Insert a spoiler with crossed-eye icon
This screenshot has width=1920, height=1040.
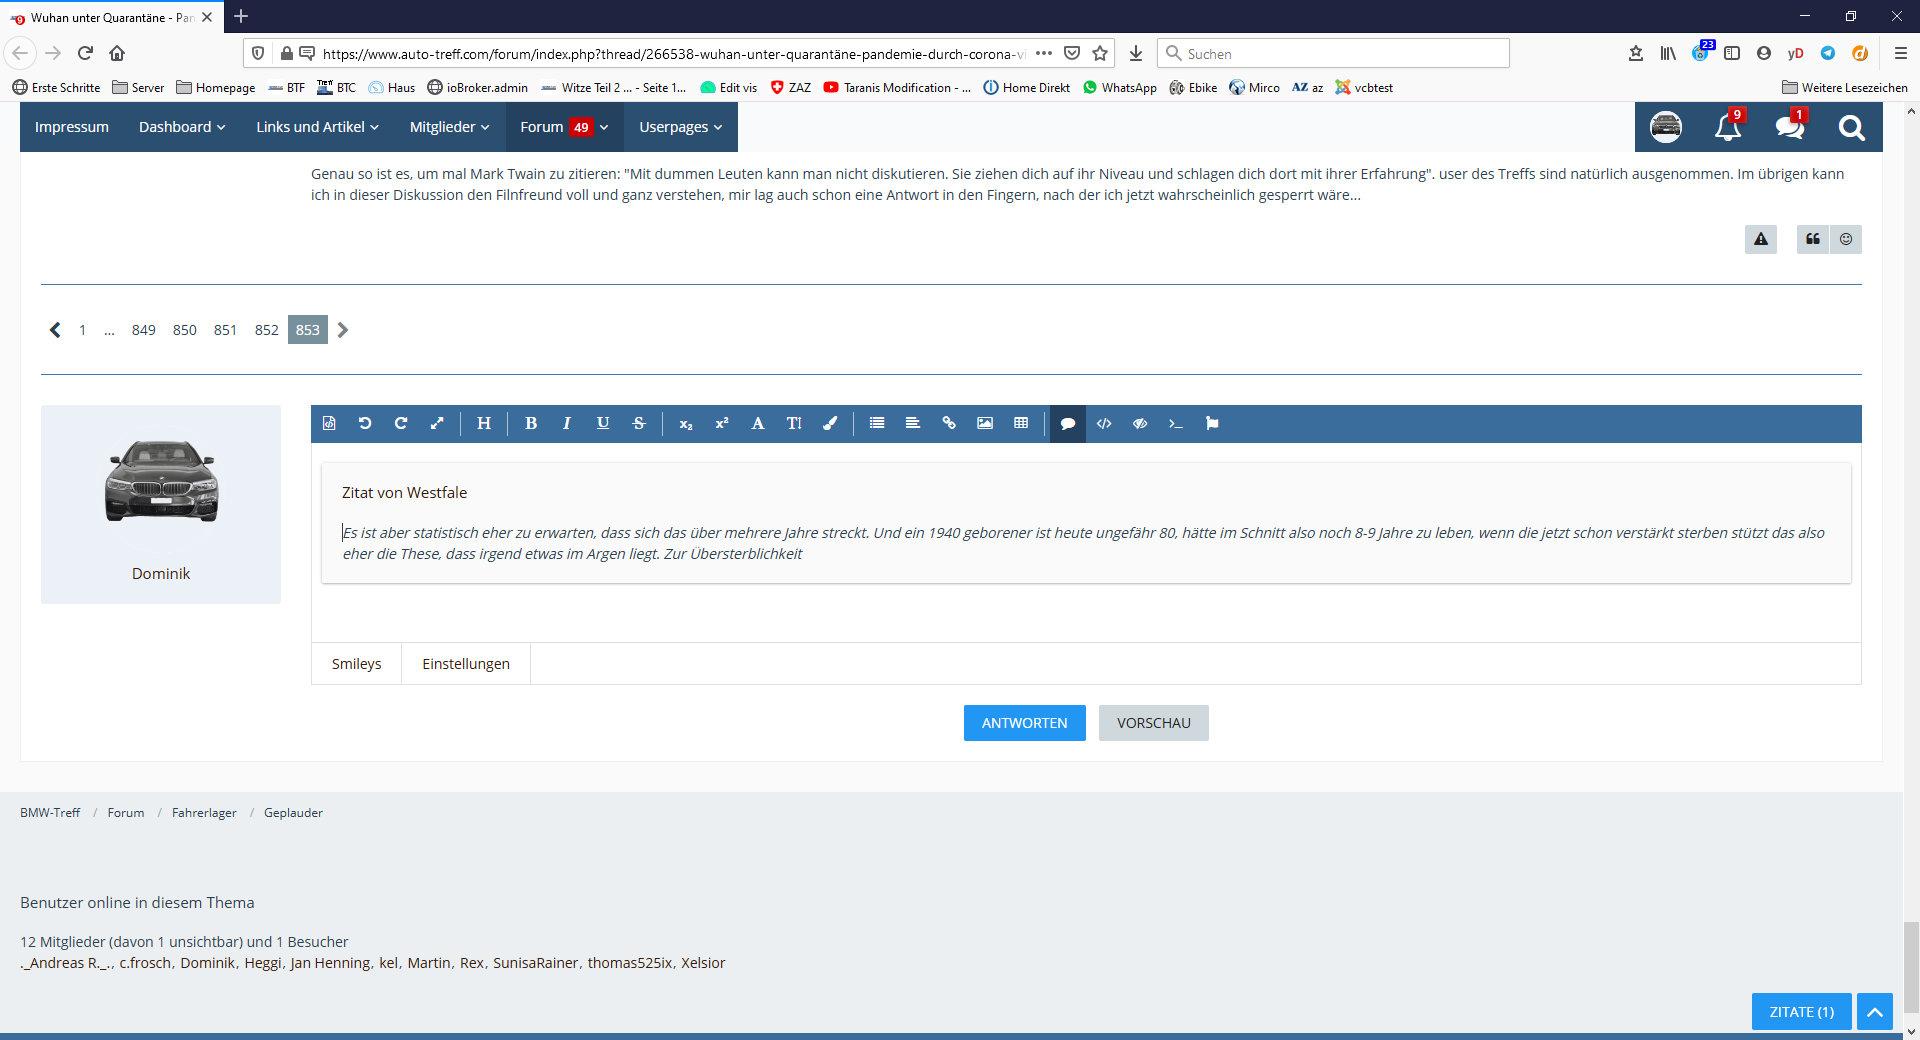[x=1140, y=423]
